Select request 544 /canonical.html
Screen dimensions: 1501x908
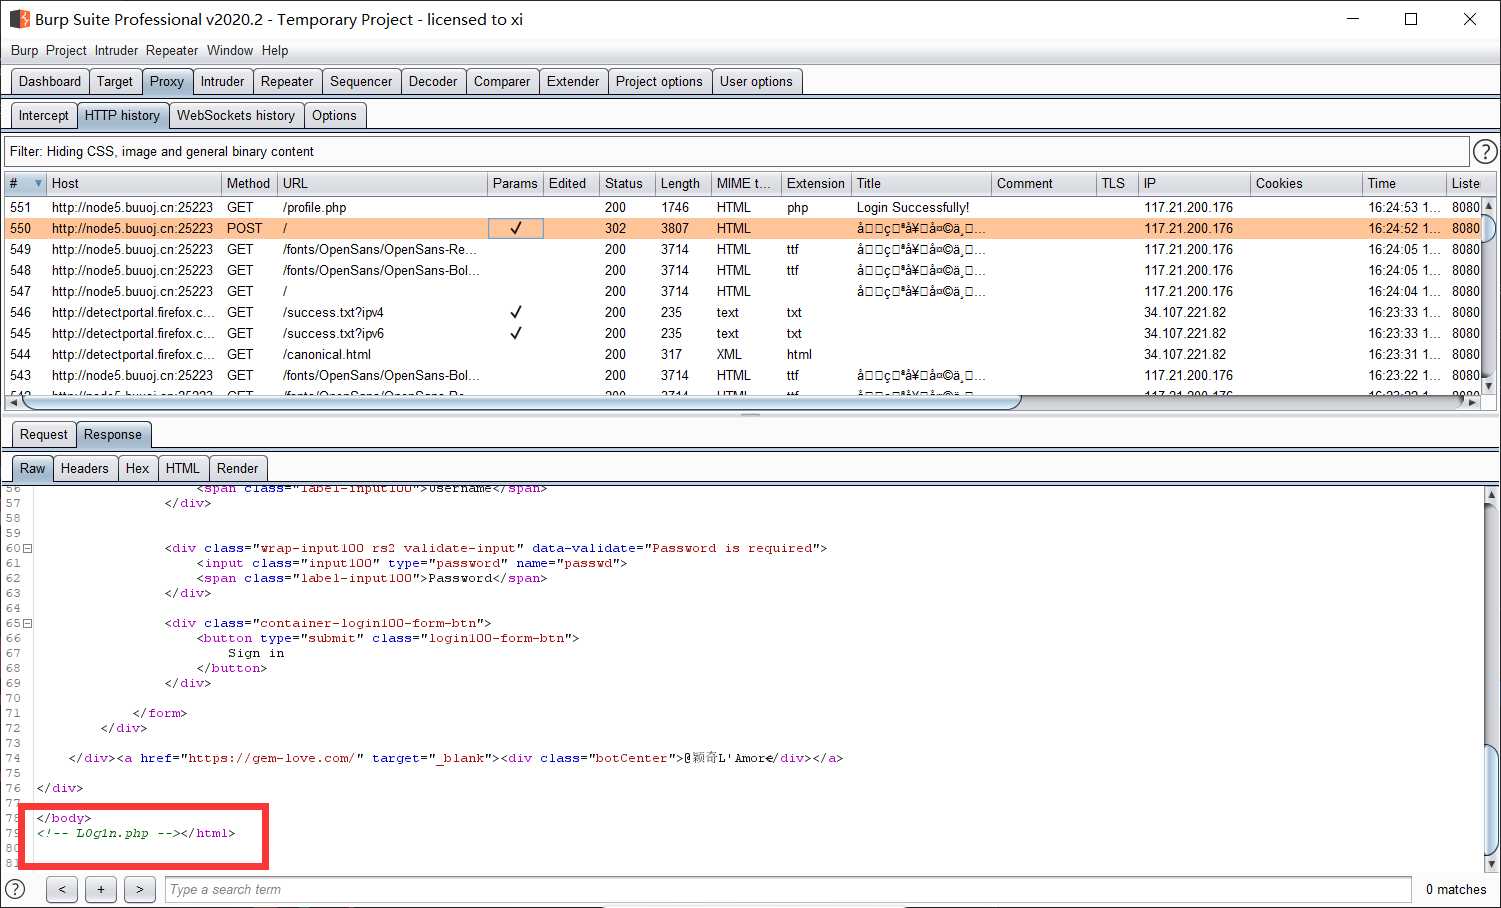744,354
